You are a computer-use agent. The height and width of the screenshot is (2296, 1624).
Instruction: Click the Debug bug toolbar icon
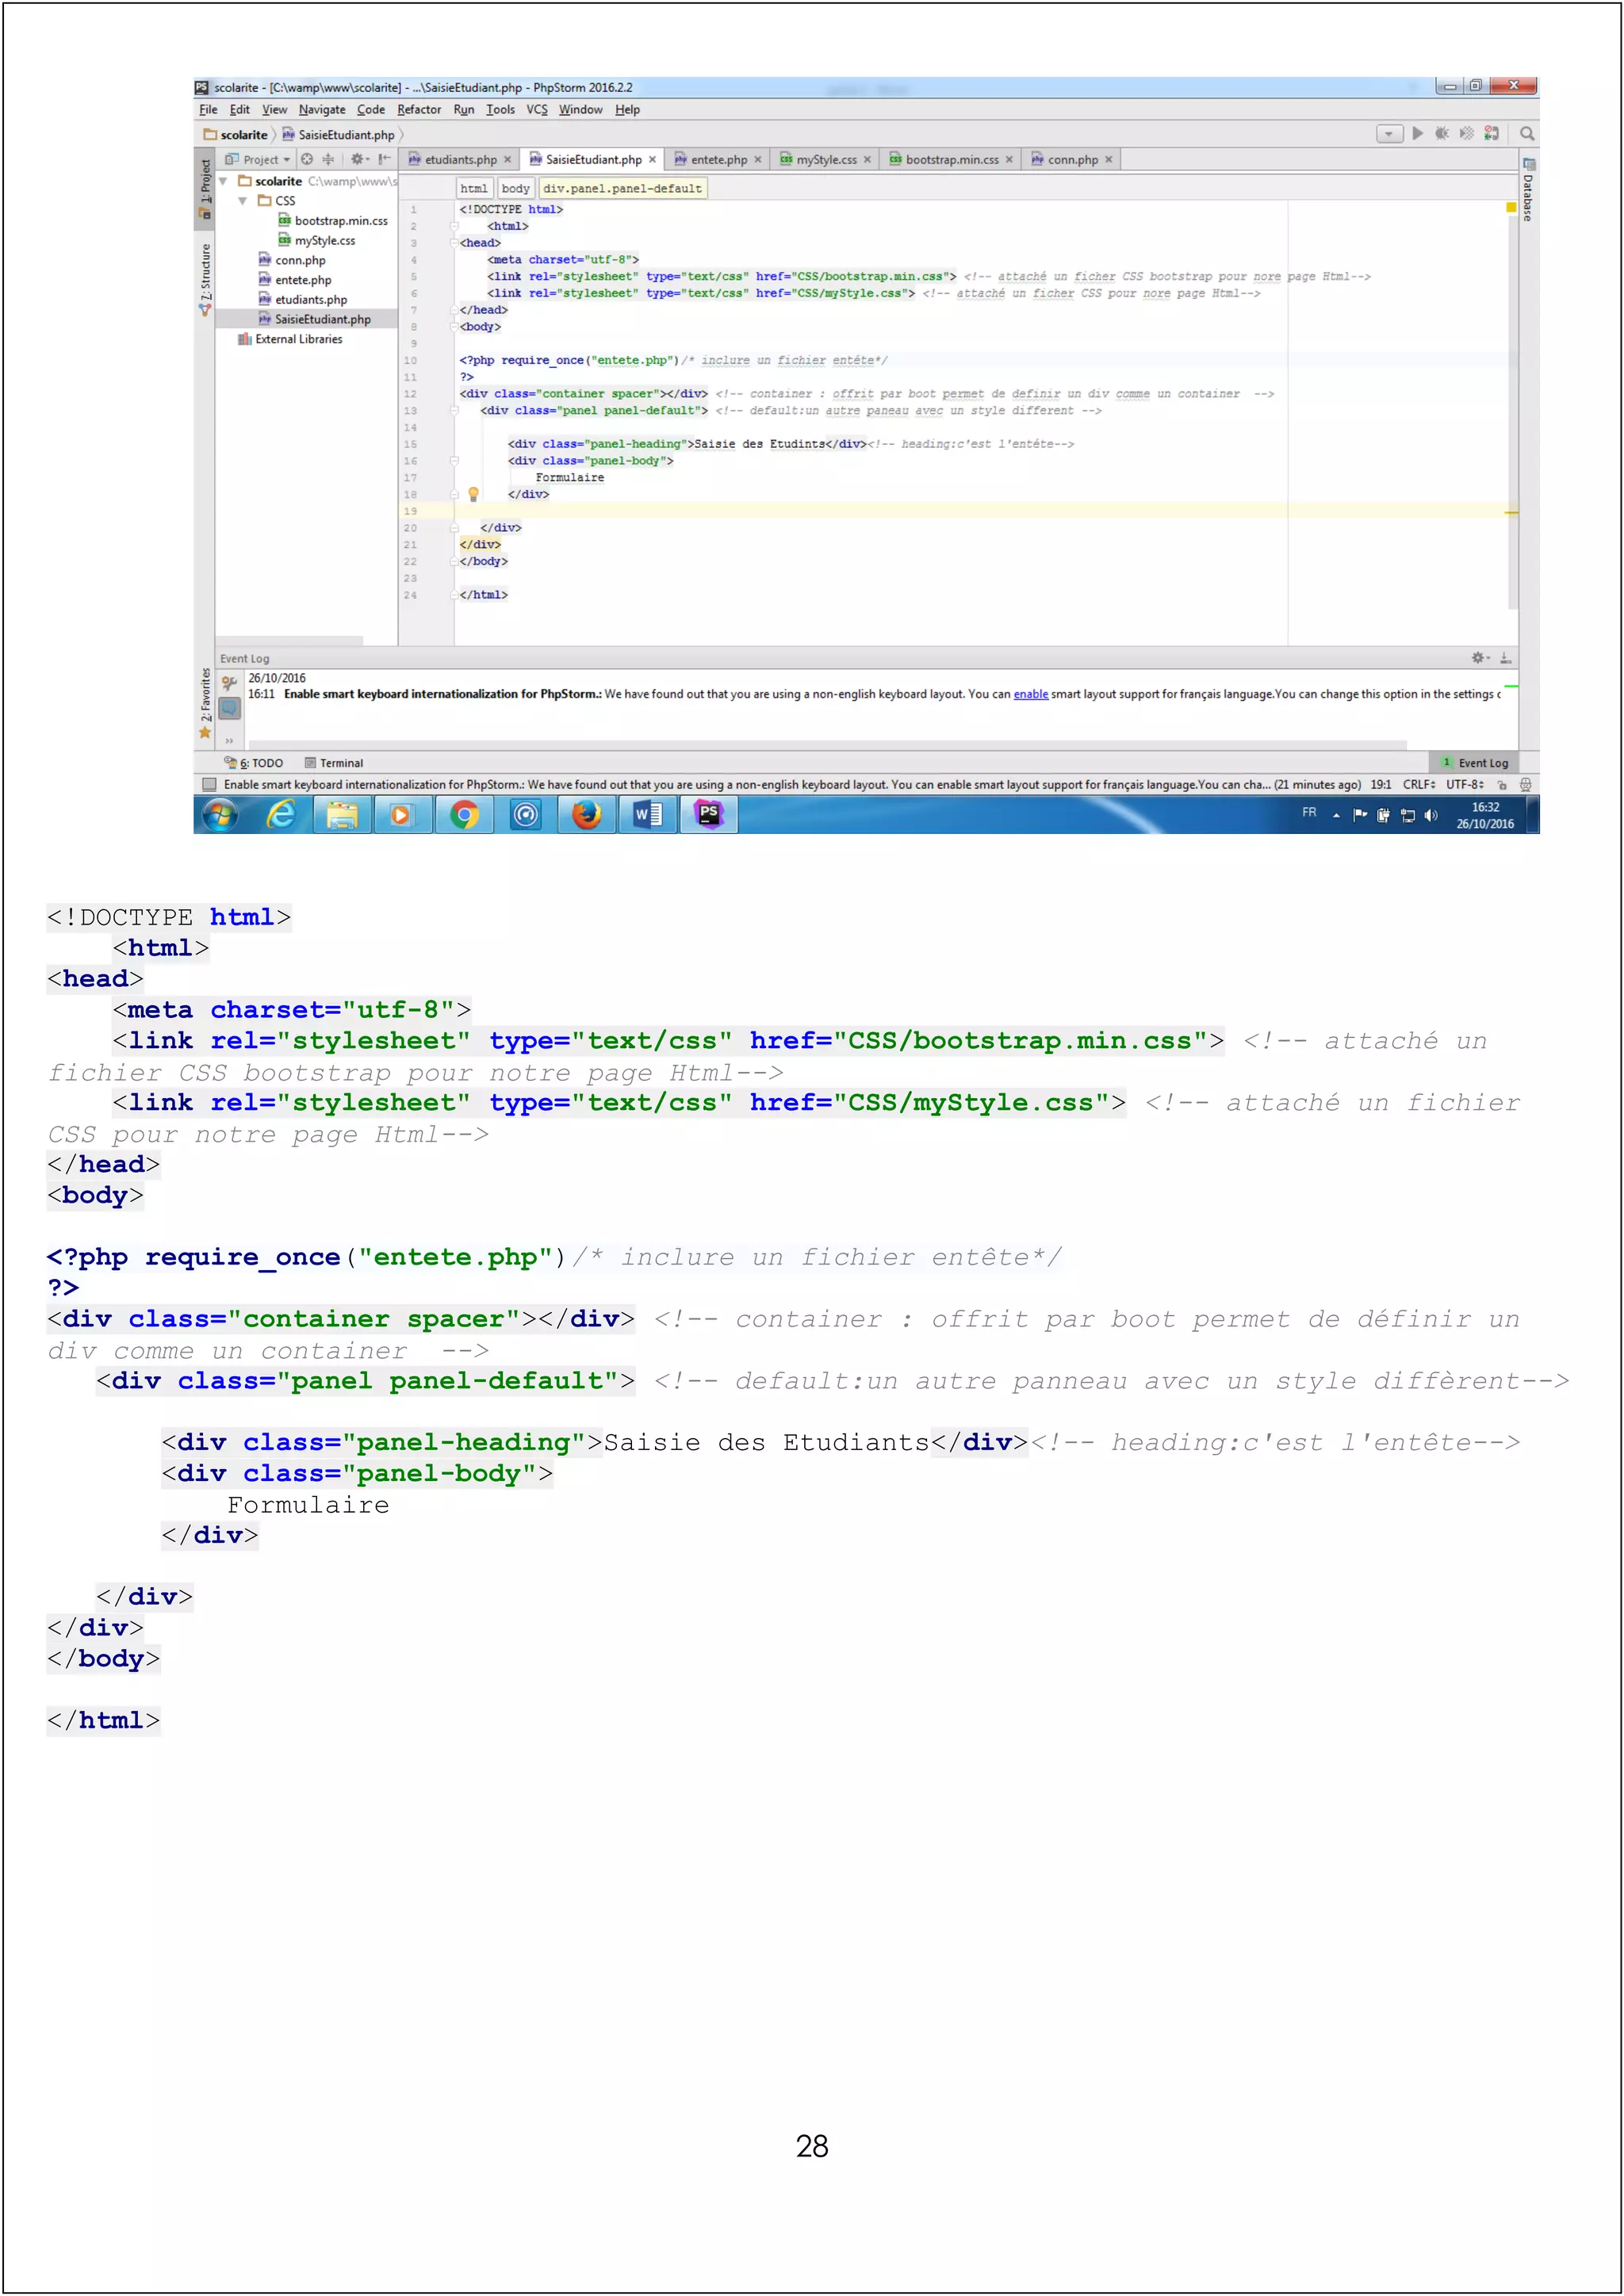[x=1442, y=134]
